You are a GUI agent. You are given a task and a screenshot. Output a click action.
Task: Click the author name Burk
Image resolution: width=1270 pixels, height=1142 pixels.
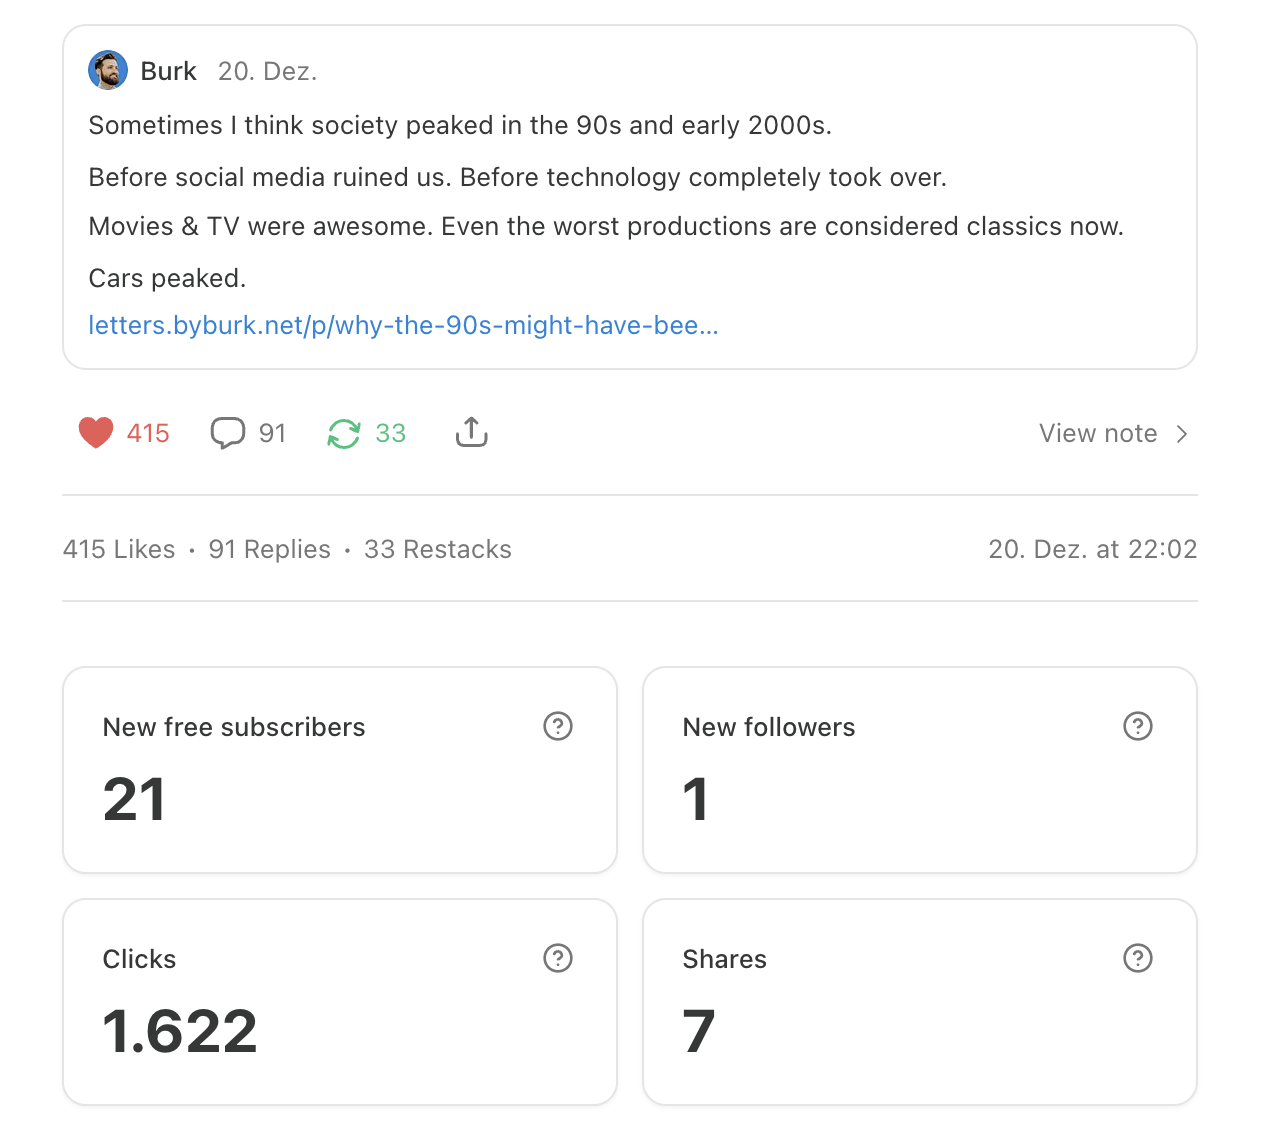[168, 71]
